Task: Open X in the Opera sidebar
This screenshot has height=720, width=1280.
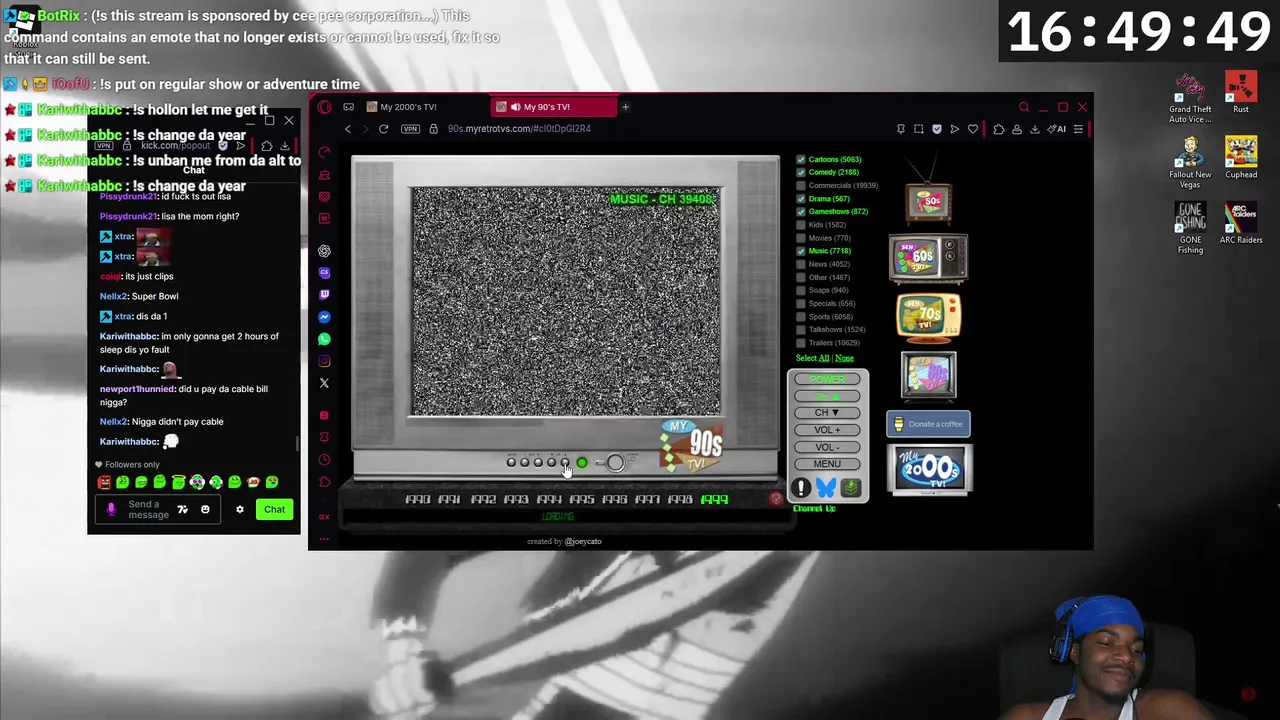Action: pos(324,383)
